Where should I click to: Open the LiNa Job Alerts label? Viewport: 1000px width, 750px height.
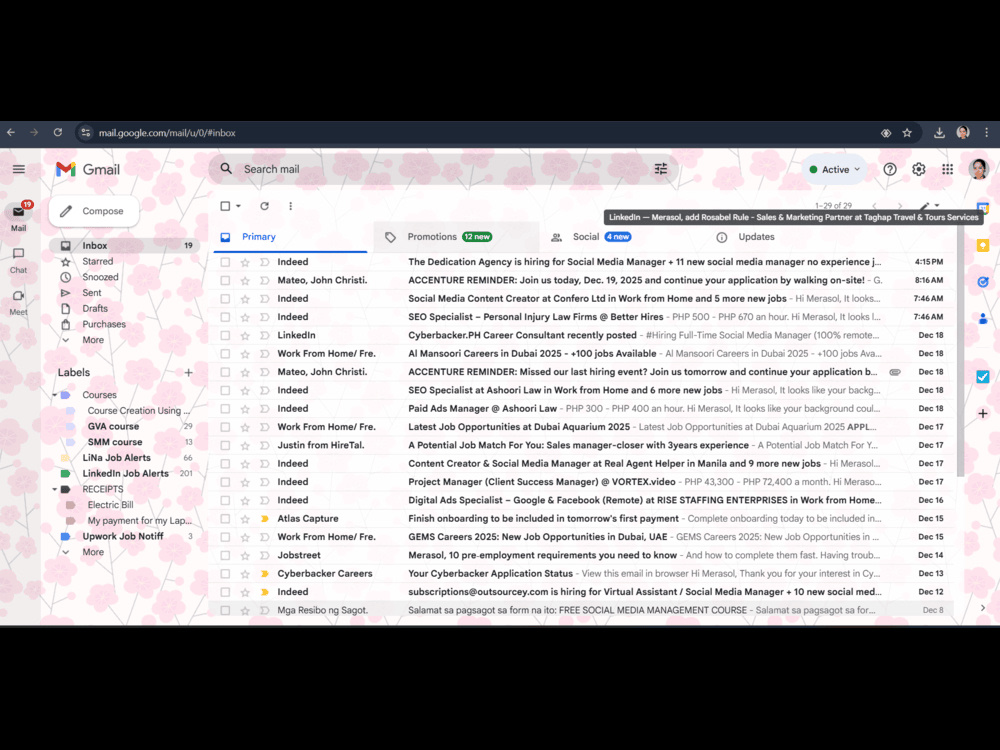pyautogui.click(x=116, y=458)
